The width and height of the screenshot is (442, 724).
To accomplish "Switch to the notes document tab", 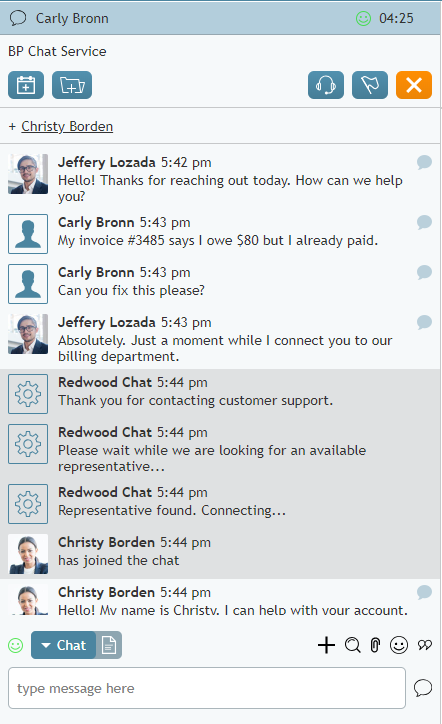I will 109,645.
